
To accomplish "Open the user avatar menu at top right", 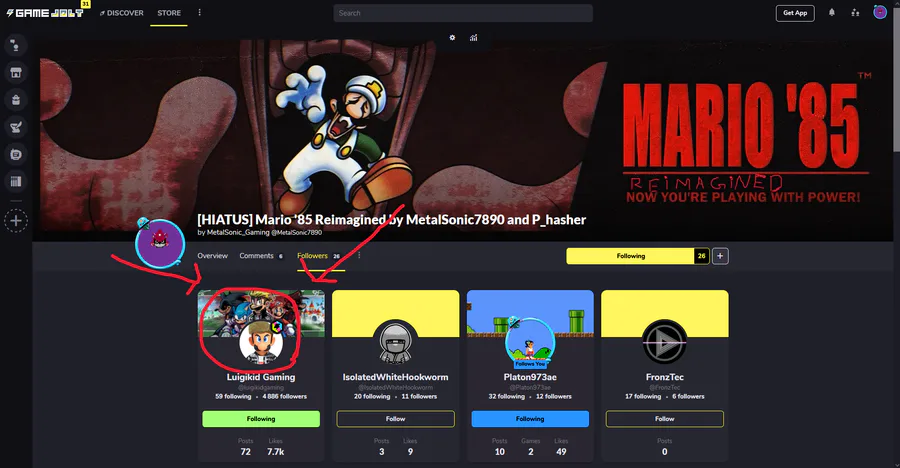I will pyautogui.click(x=879, y=12).
